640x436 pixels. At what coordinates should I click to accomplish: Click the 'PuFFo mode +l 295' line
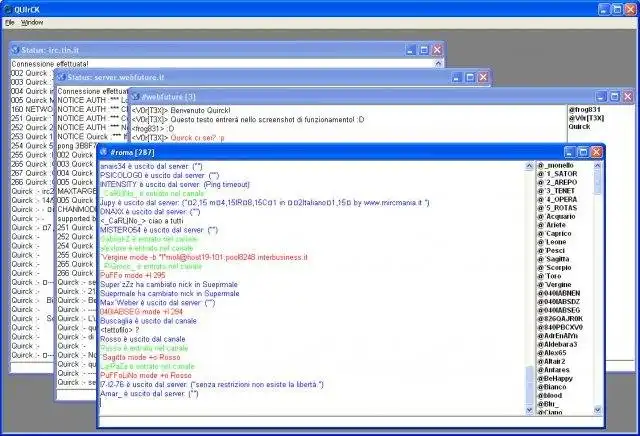133,276
